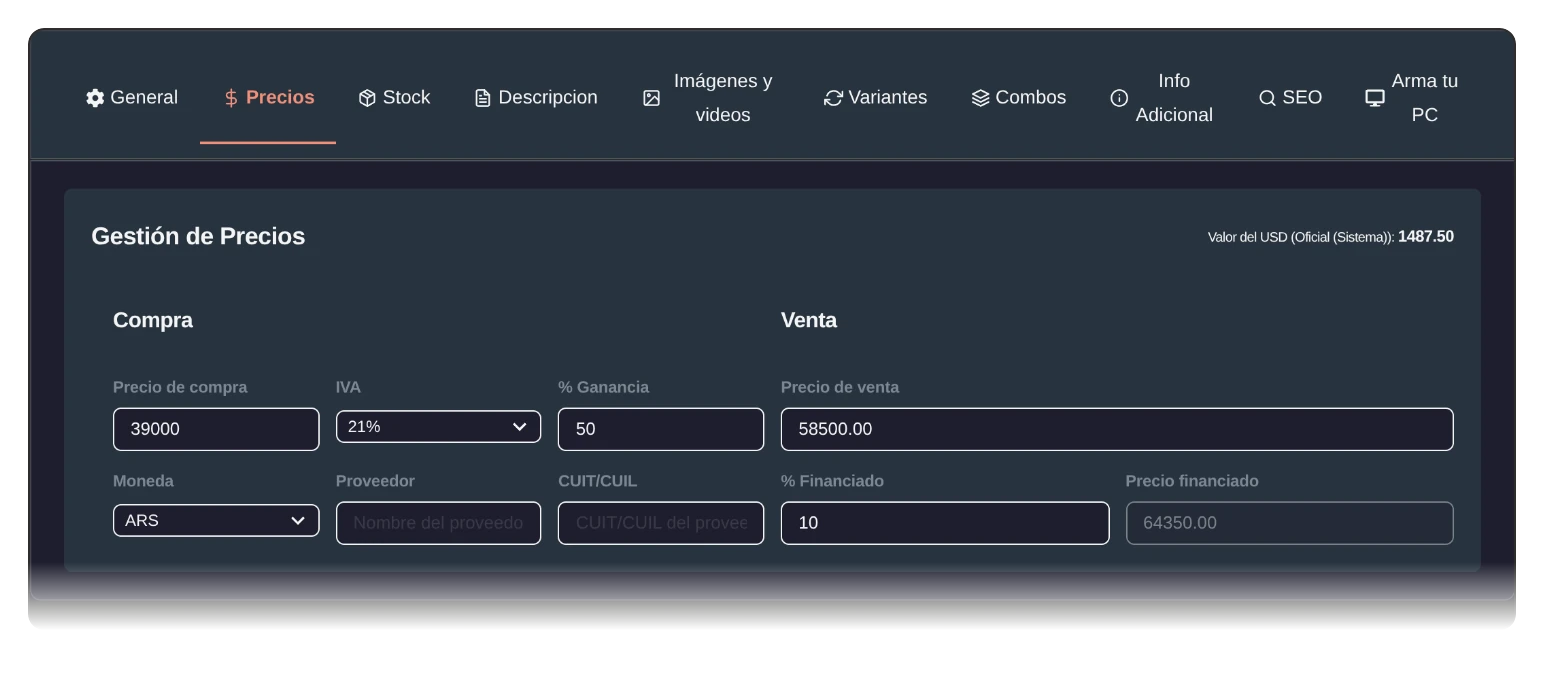Click the % Financiado field
The image size is (1544, 682).
point(945,523)
